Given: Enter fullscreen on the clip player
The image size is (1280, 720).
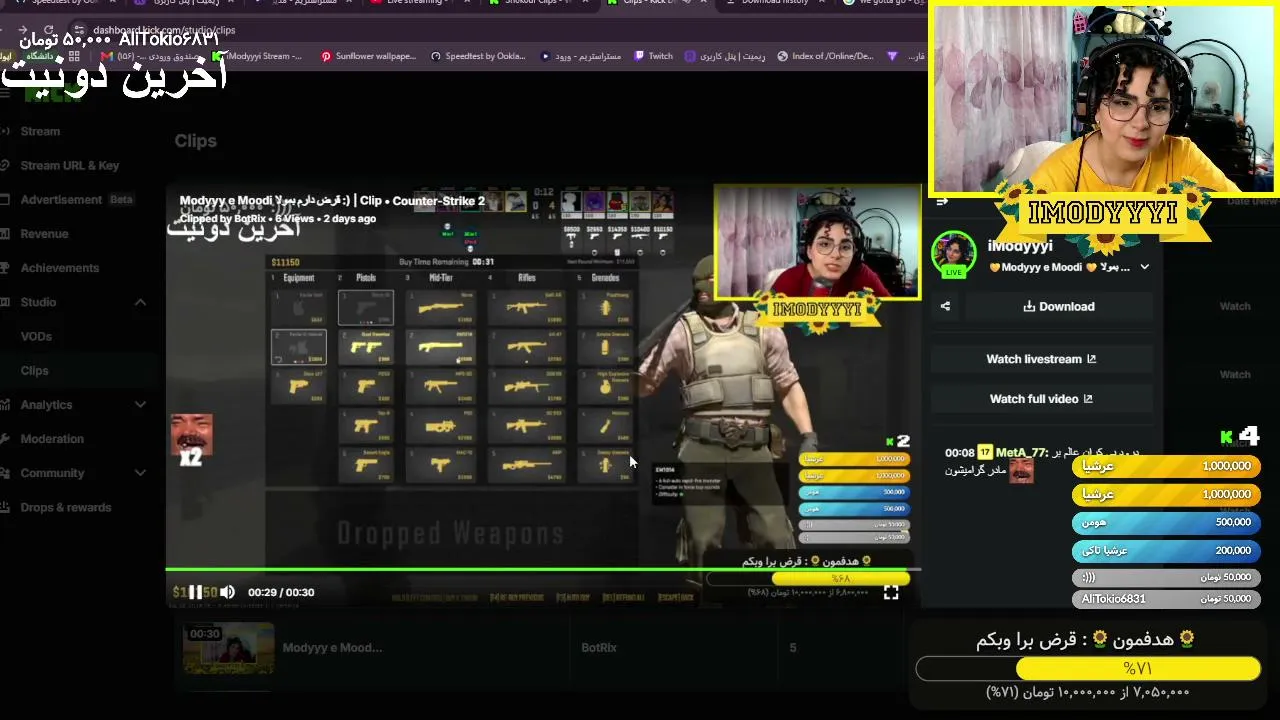Looking at the screenshot, I should point(891,593).
